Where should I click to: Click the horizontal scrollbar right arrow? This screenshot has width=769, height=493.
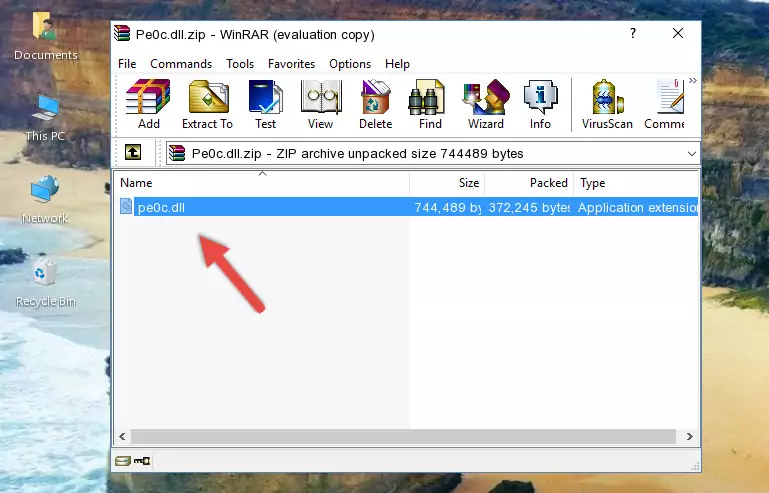(x=689, y=436)
